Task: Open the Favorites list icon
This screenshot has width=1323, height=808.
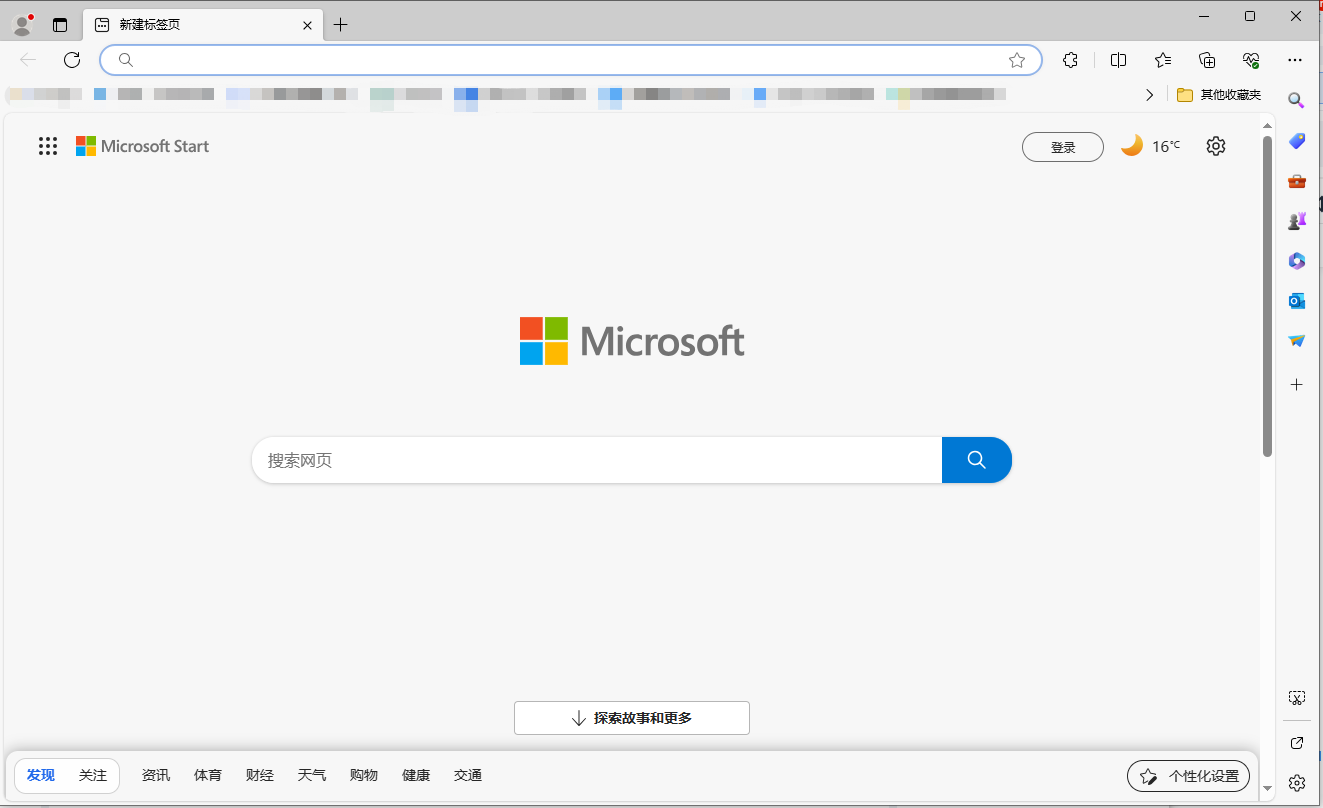Action: 1163,60
